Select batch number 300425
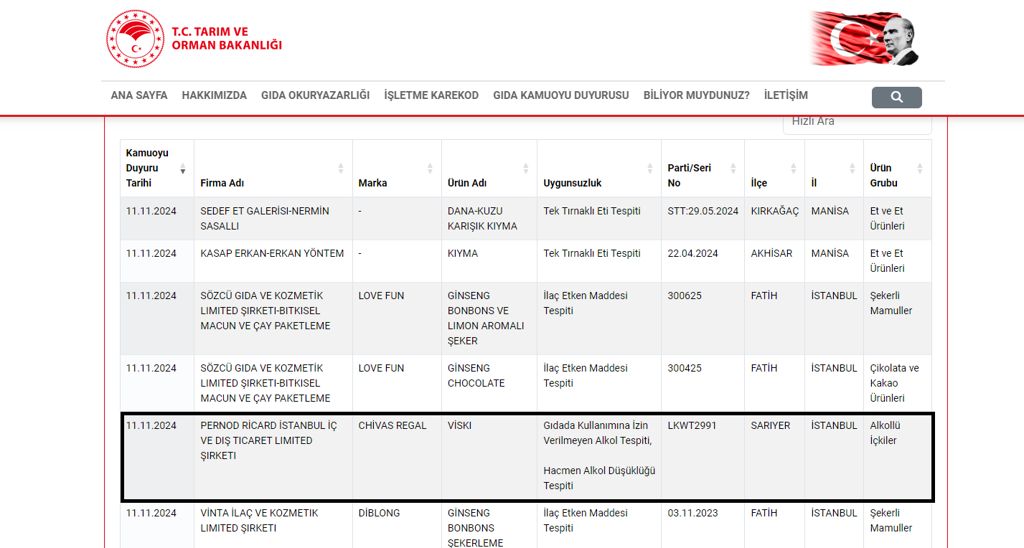Image resolution: width=1024 pixels, height=548 pixels. coord(684,368)
